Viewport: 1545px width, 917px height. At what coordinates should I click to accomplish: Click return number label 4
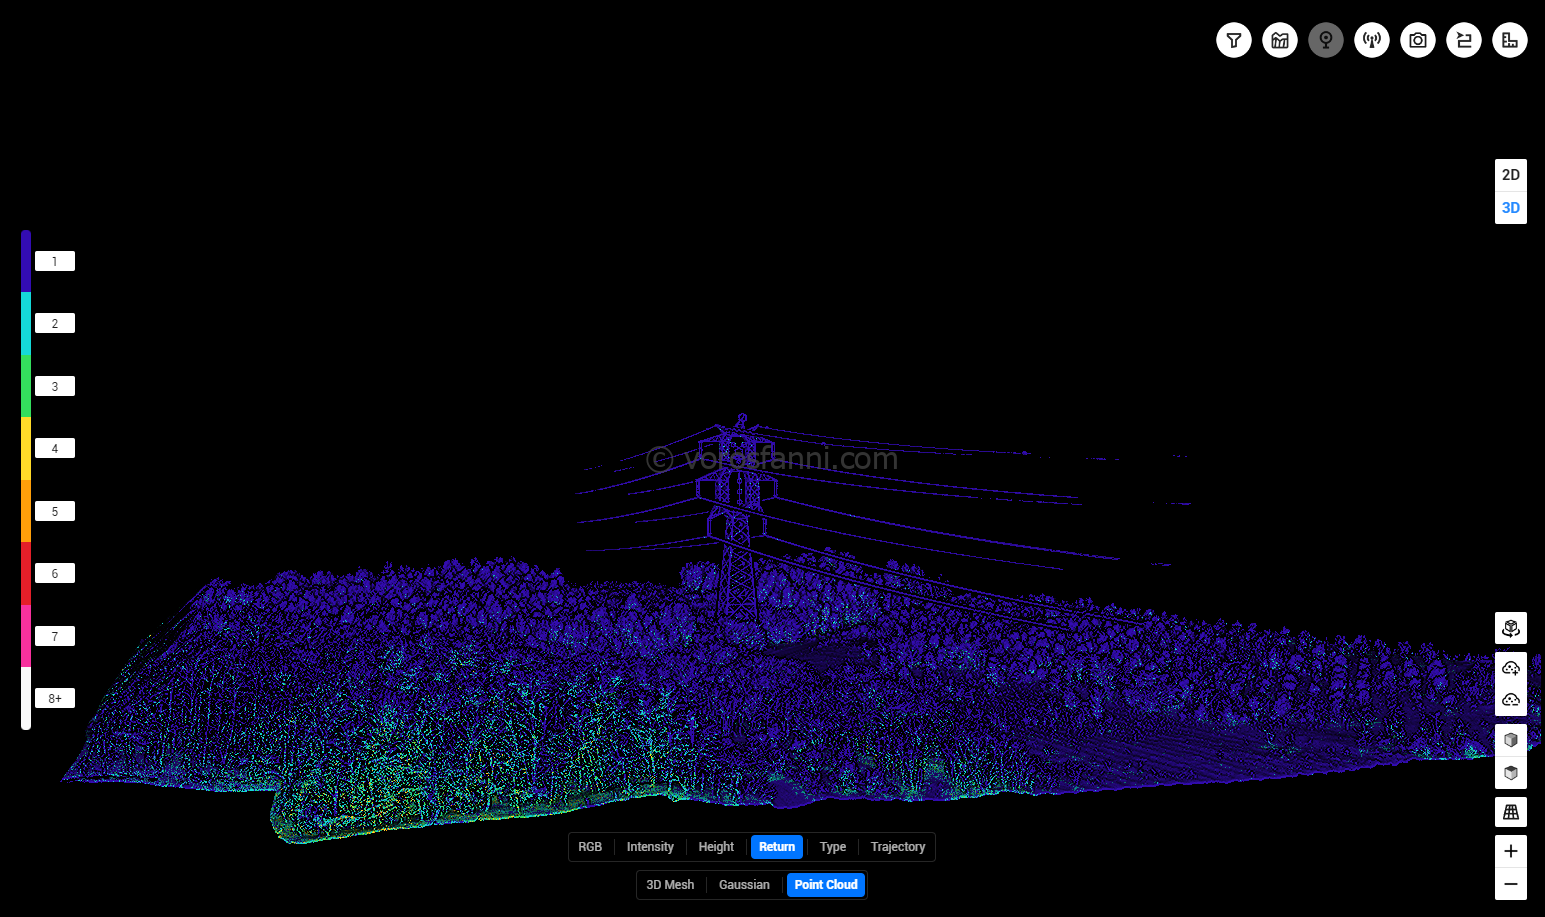(55, 449)
